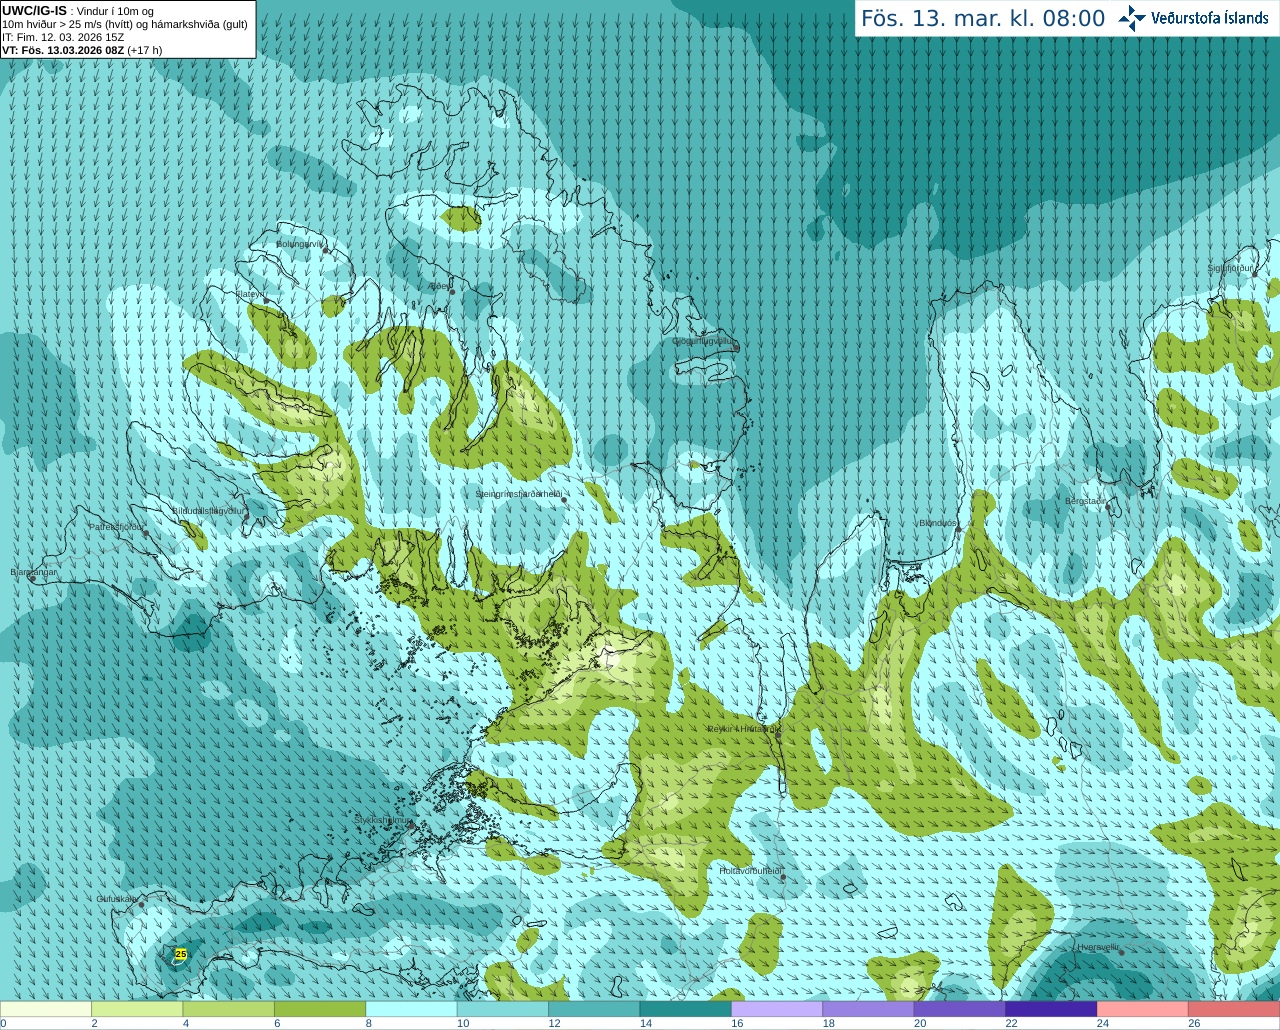Click the Holtavörðuheiði station label
Screen dimensions: 1280x1030
point(750,871)
